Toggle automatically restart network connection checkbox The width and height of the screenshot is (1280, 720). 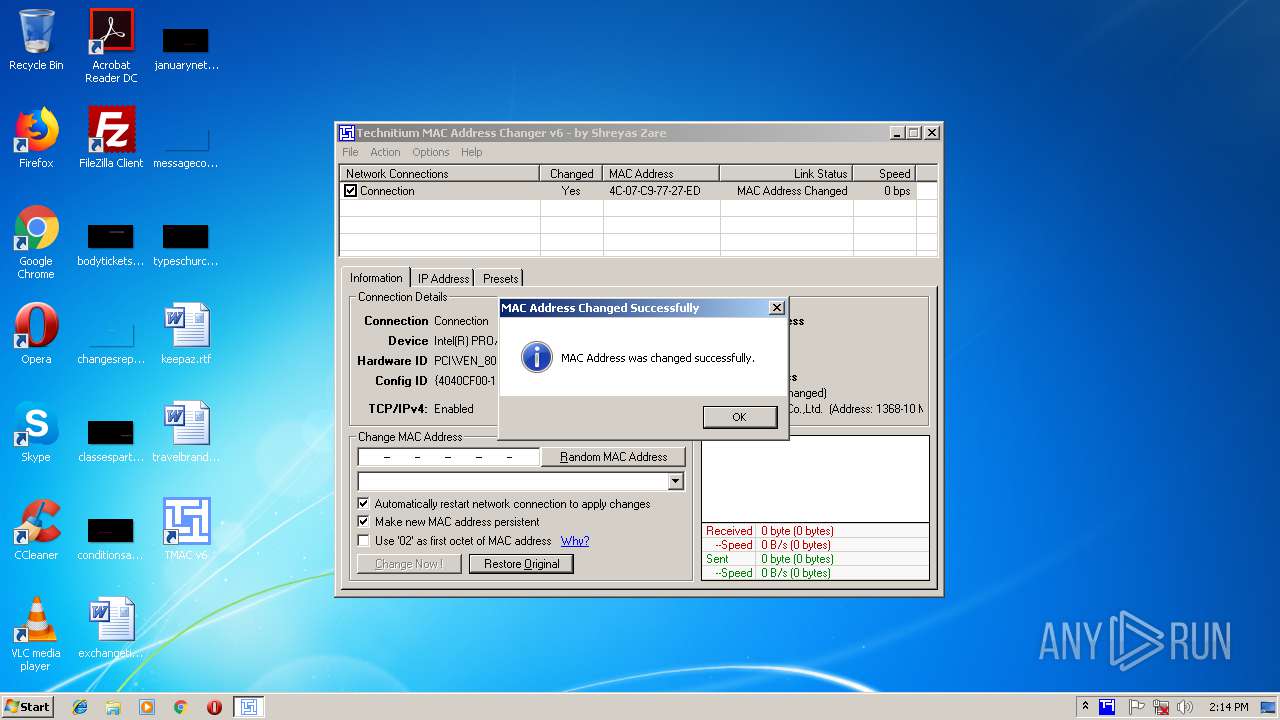(364, 504)
